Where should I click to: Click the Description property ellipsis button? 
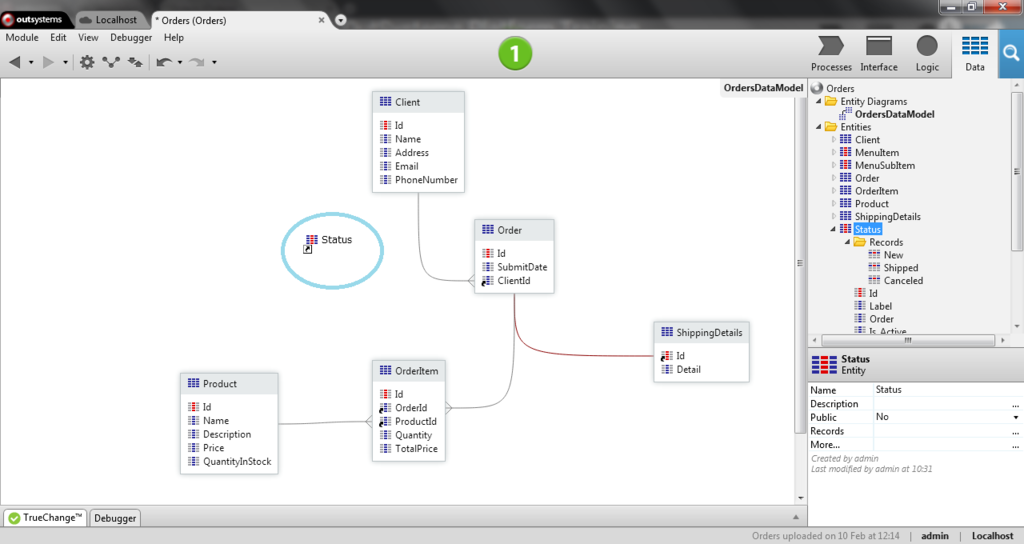click(x=1016, y=404)
